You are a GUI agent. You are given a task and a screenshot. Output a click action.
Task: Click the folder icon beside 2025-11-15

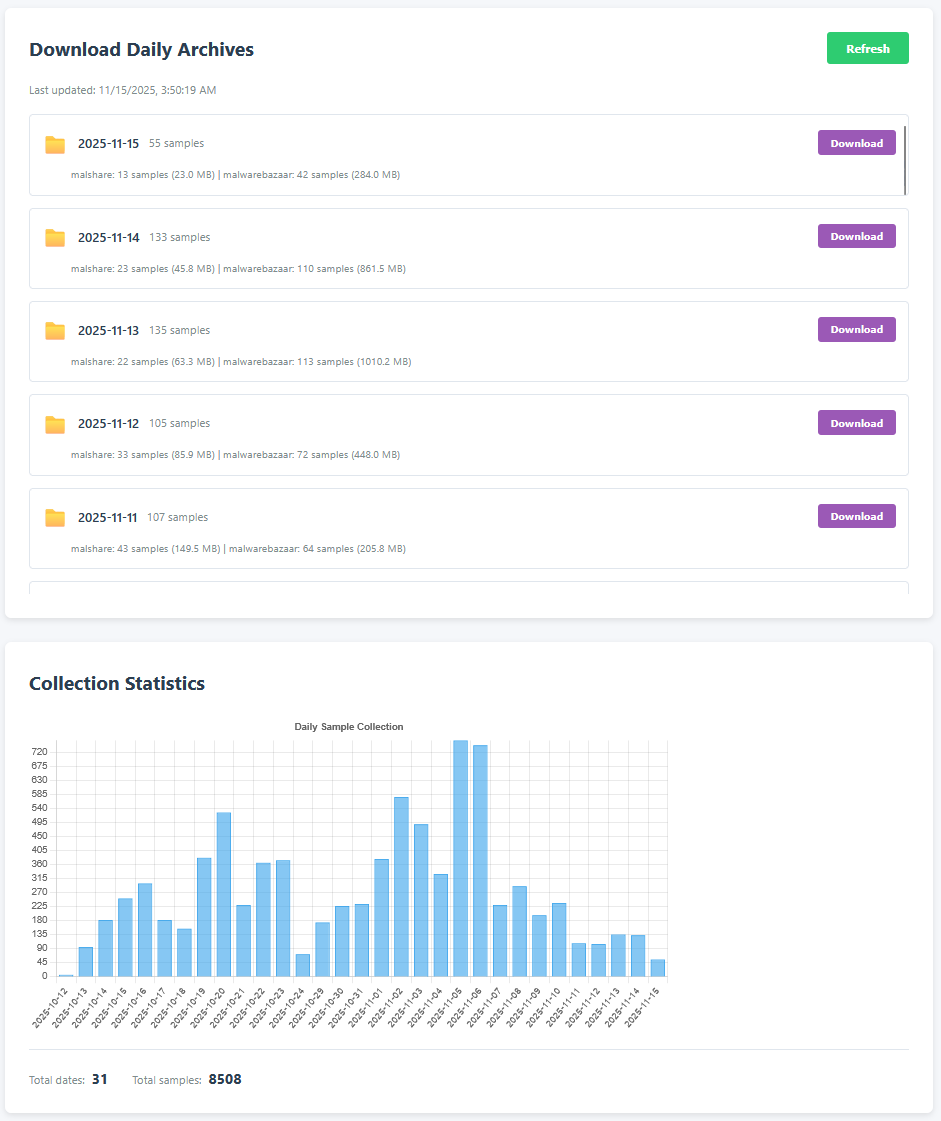coord(55,145)
